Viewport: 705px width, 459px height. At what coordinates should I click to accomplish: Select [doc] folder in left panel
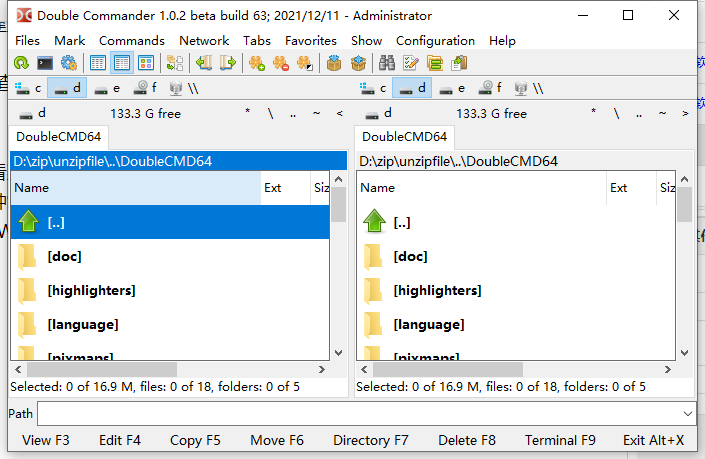(170, 256)
